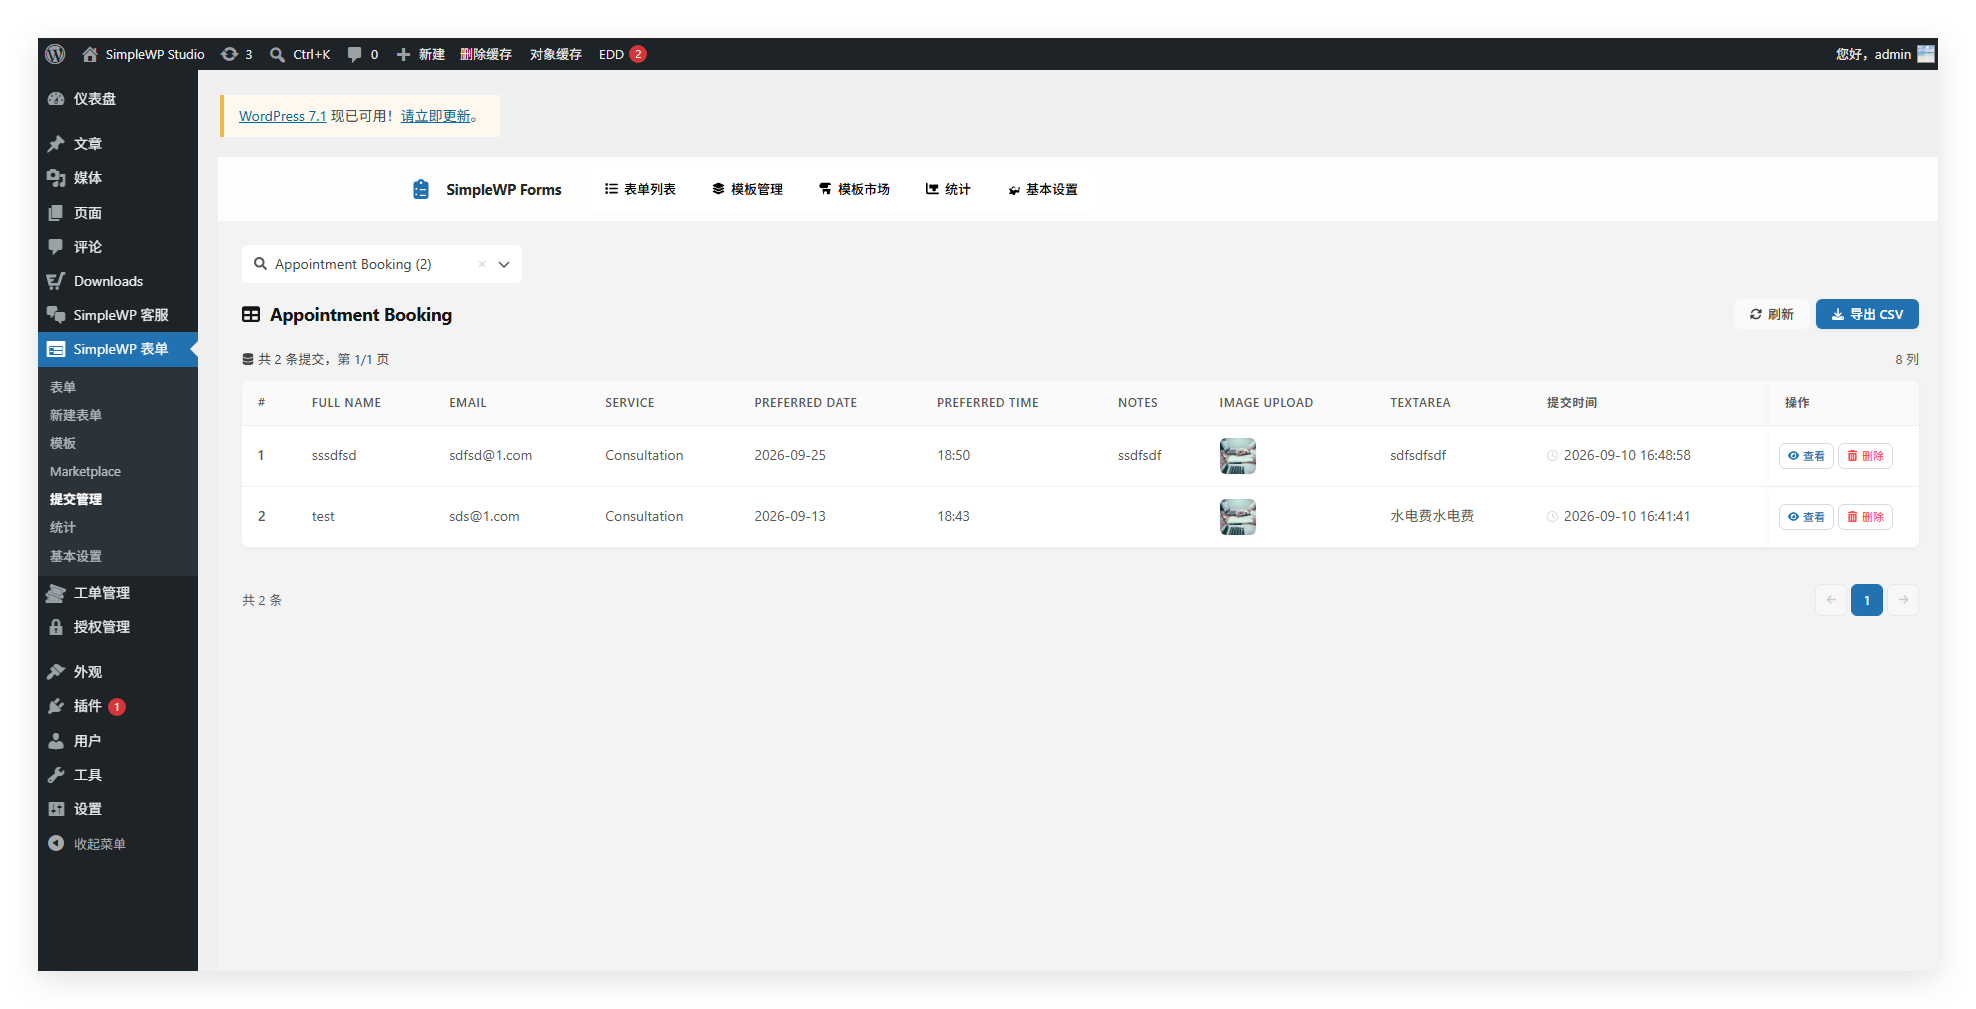
Task: Click previous page arrow
Action: coord(1831,600)
